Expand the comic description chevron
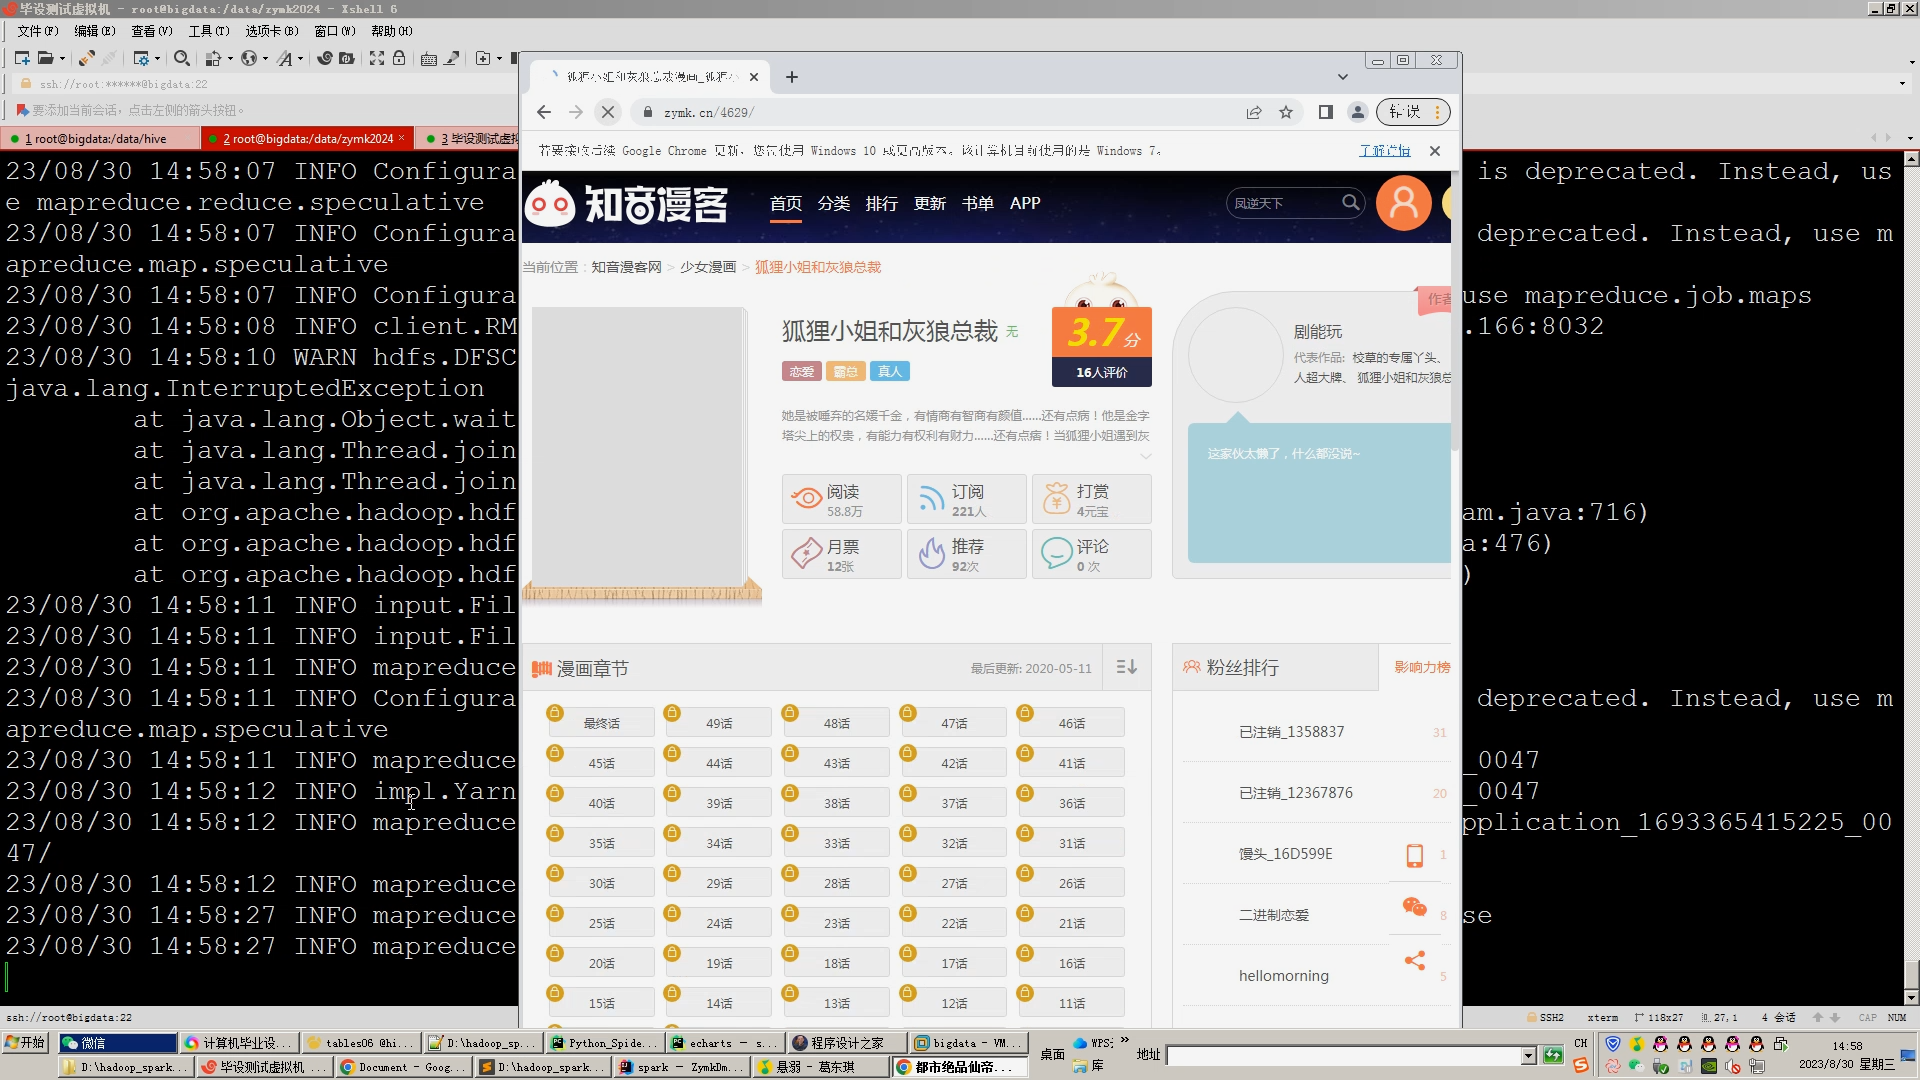Screen dimensions: 1920x1080 tap(1146, 456)
